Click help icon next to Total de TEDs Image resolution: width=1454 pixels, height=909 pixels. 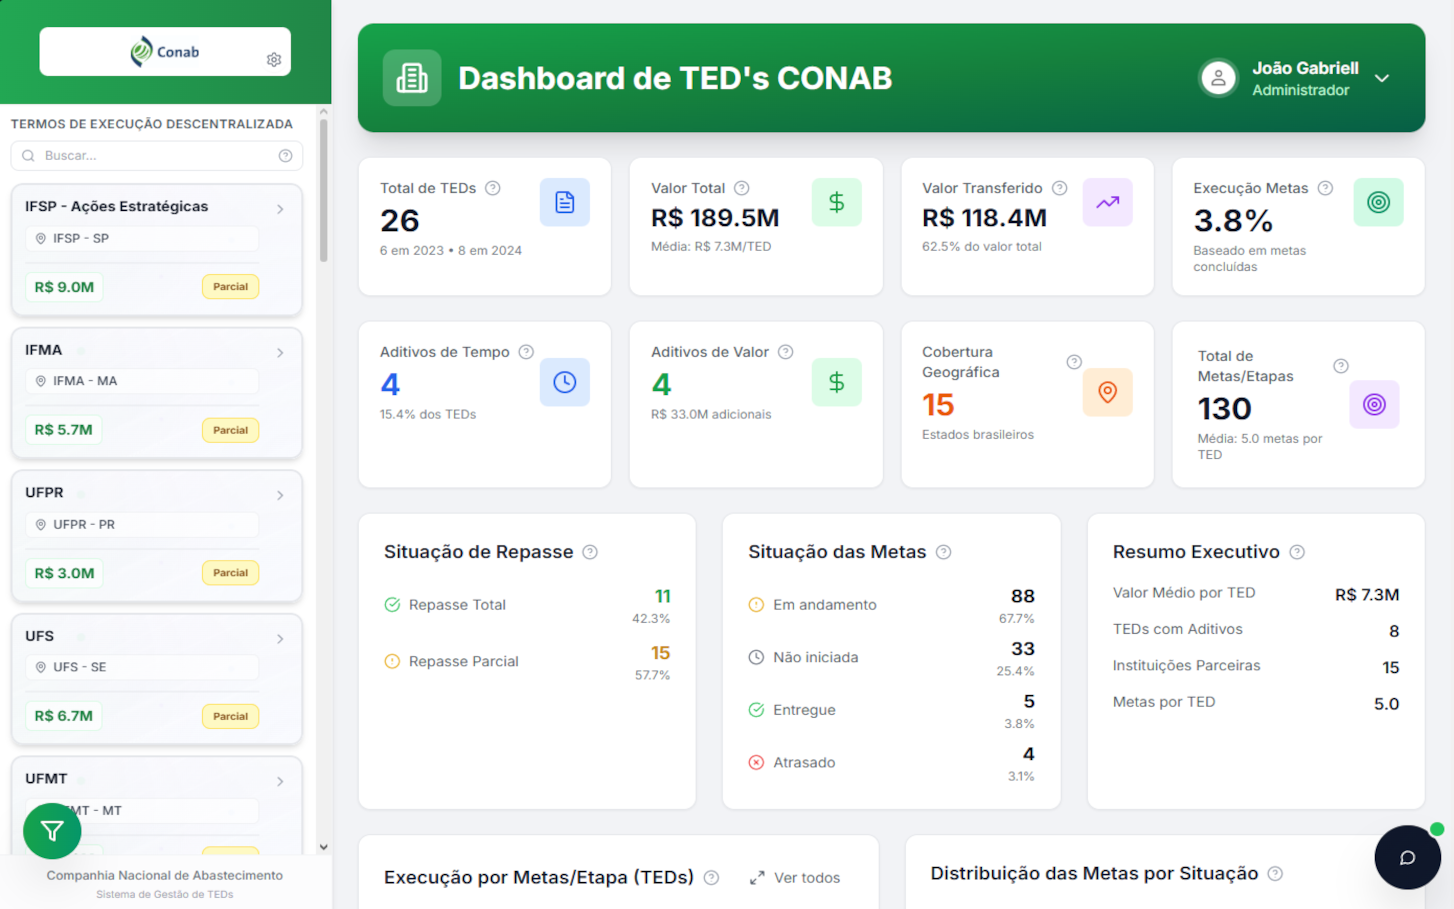493,188
